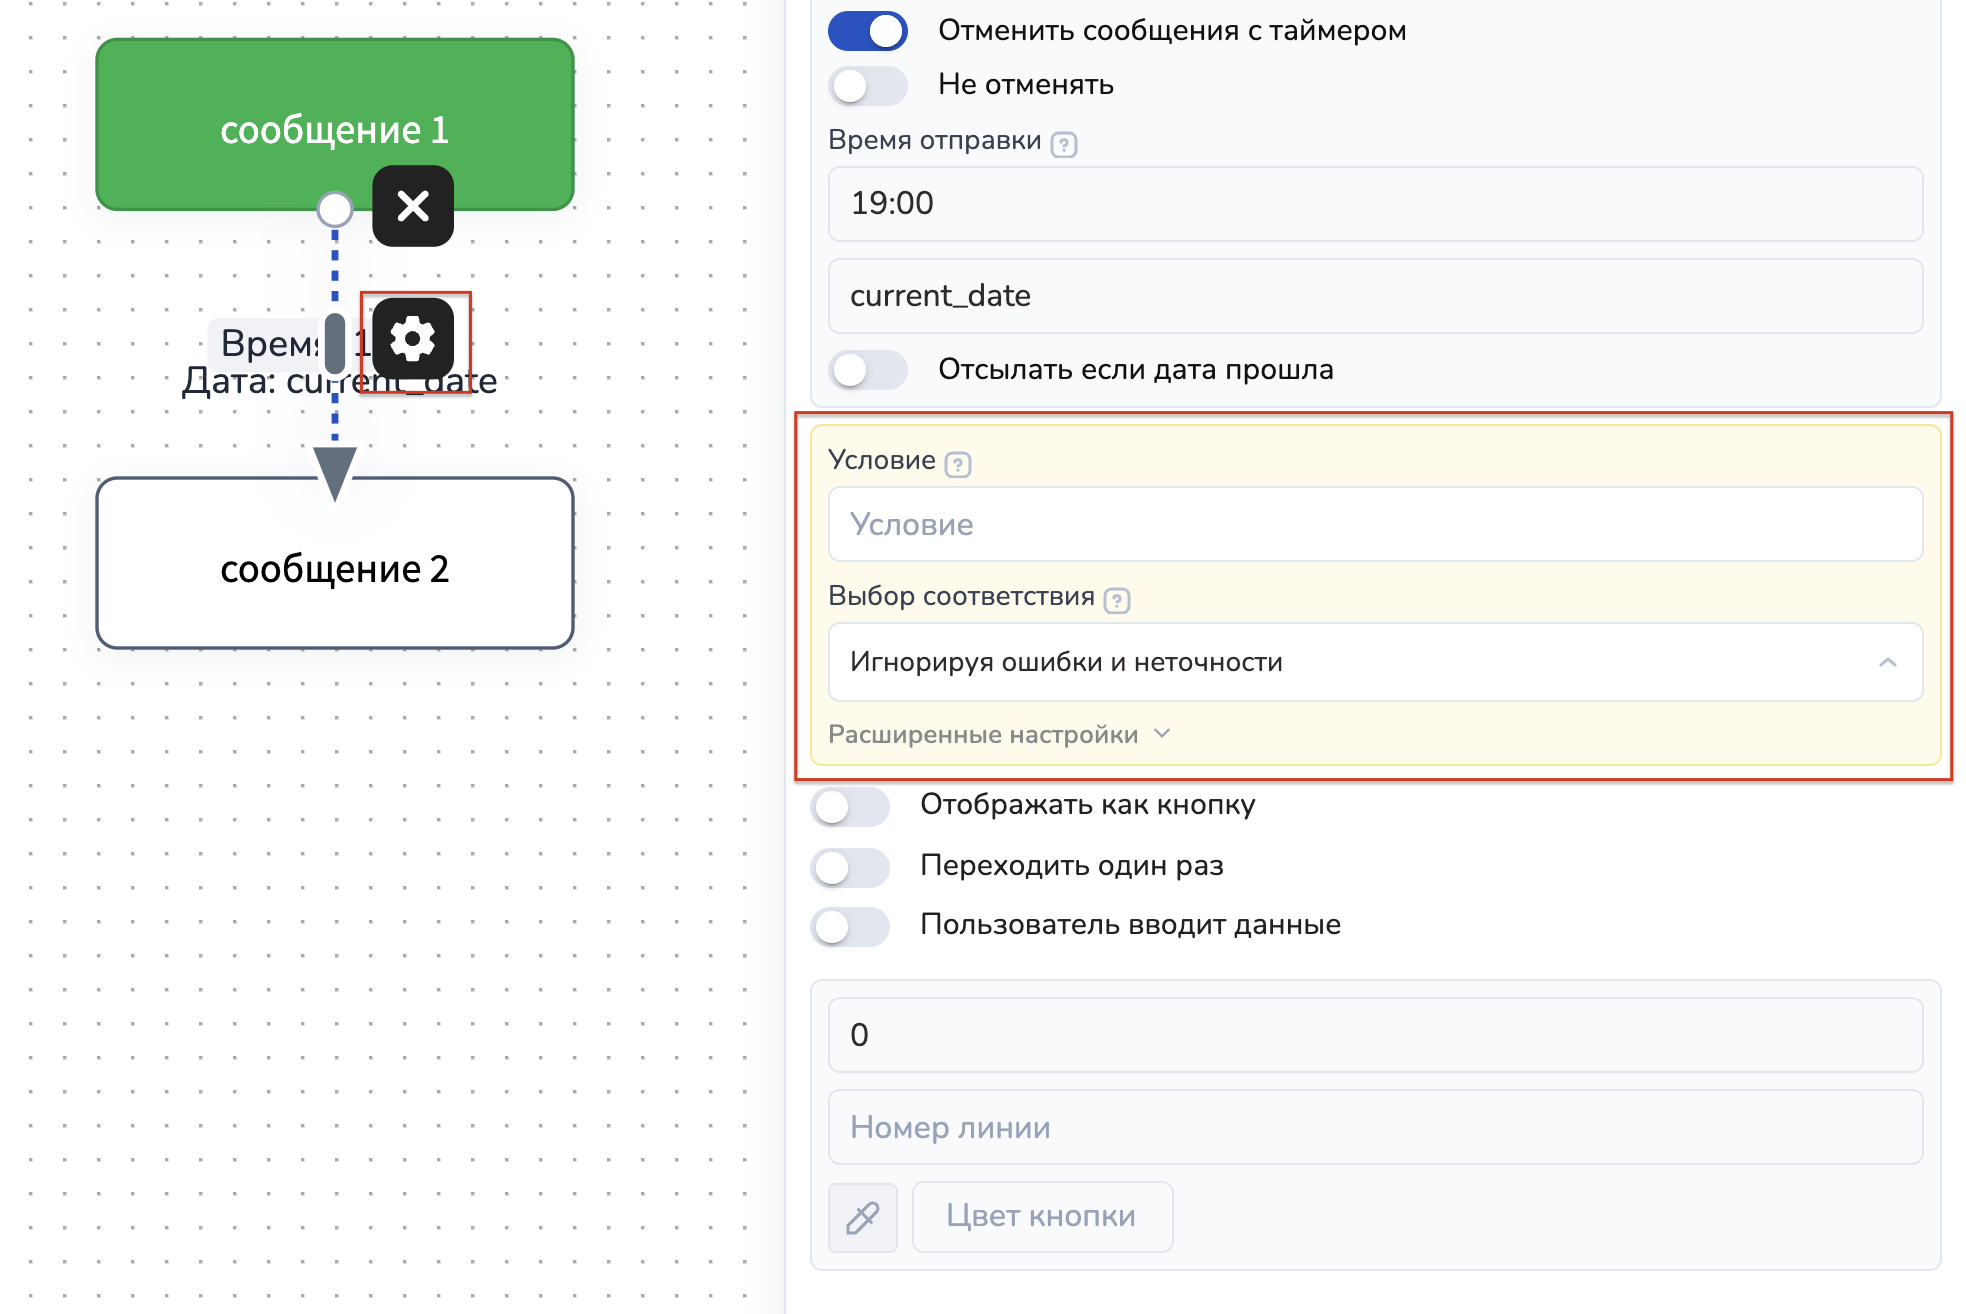Click the Условие input field
1966x1314 pixels.
coord(1374,525)
